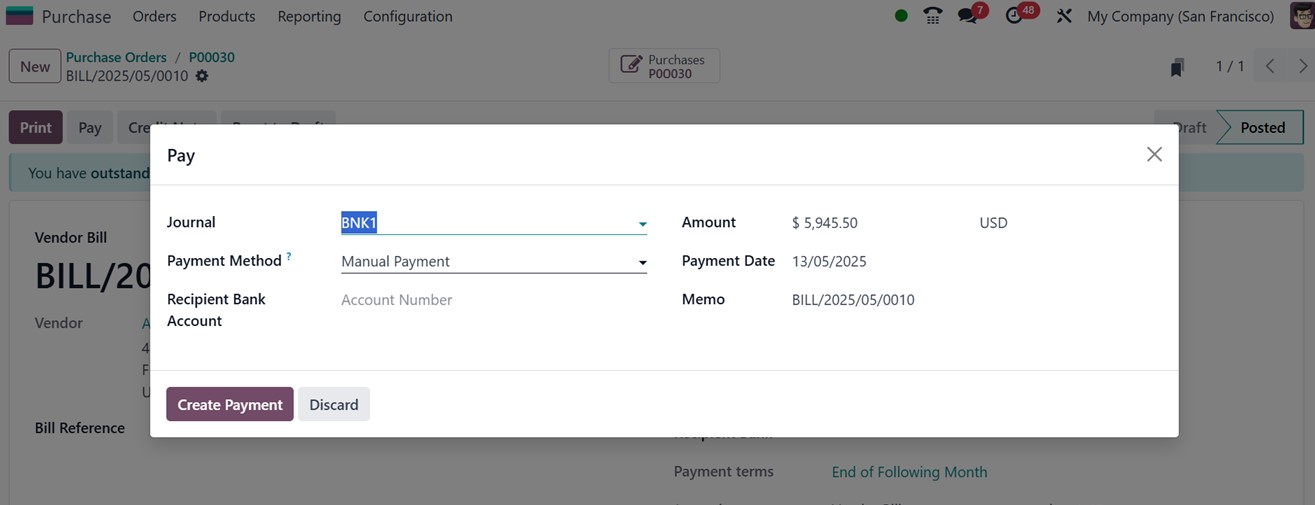Click the Purchases P00030 smart button
The width and height of the screenshot is (1315, 505).
click(x=664, y=66)
